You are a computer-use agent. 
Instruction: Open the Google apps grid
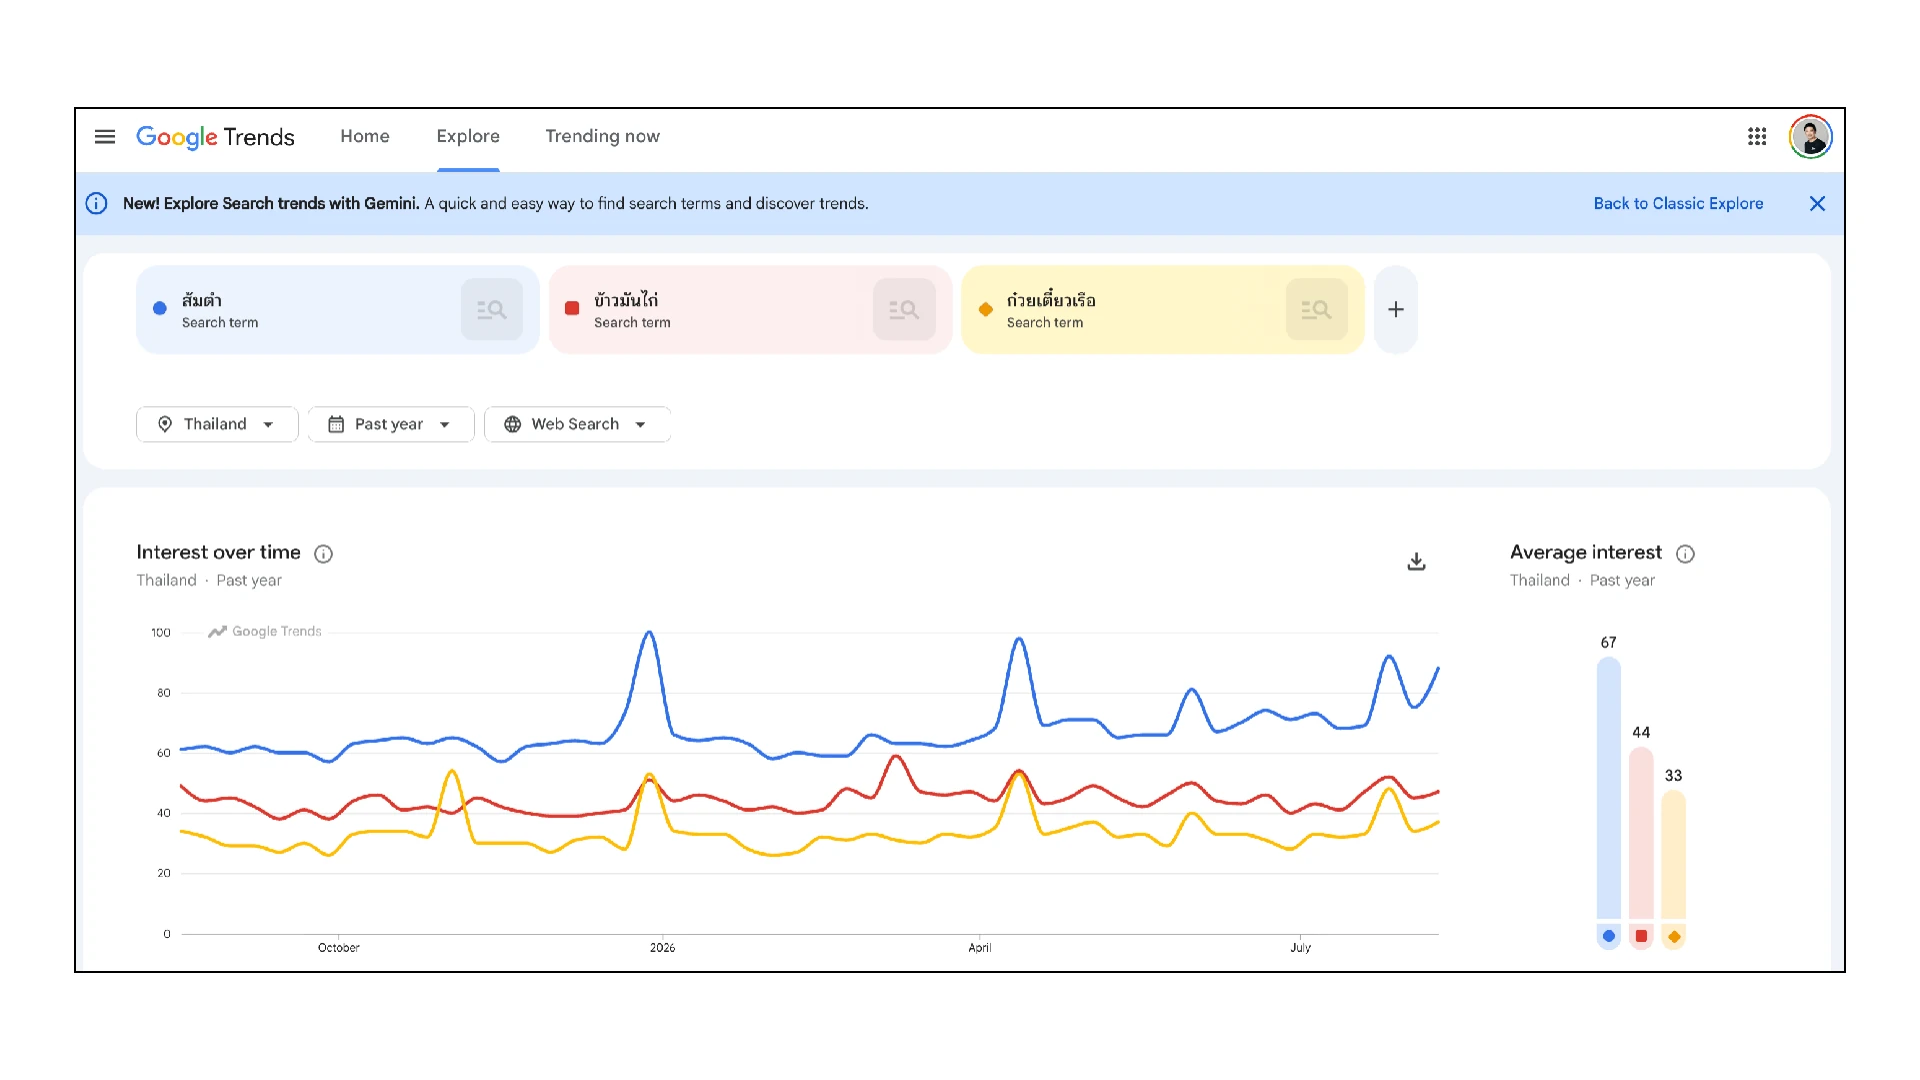(x=1757, y=137)
